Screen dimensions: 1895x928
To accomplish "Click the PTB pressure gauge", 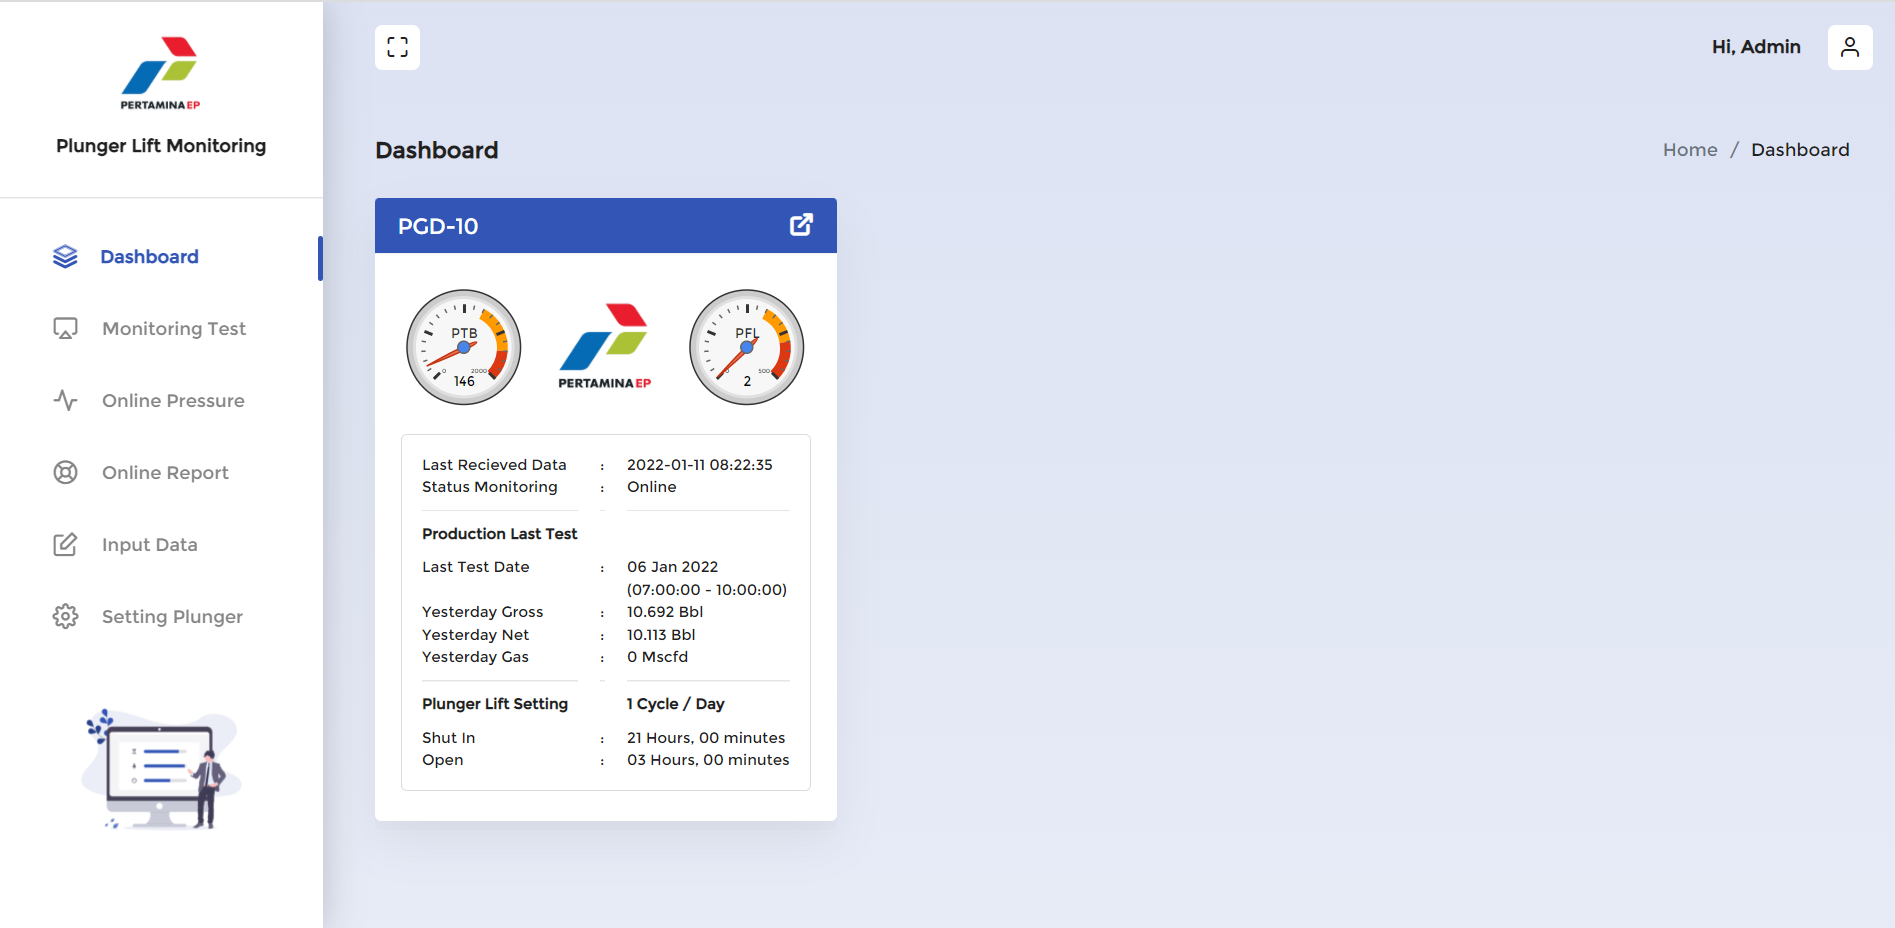I will pyautogui.click(x=464, y=347).
